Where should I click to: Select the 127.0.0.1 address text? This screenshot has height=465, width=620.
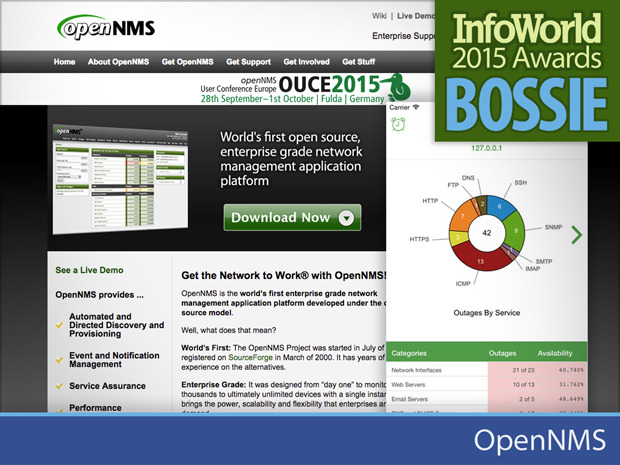click(x=486, y=148)
